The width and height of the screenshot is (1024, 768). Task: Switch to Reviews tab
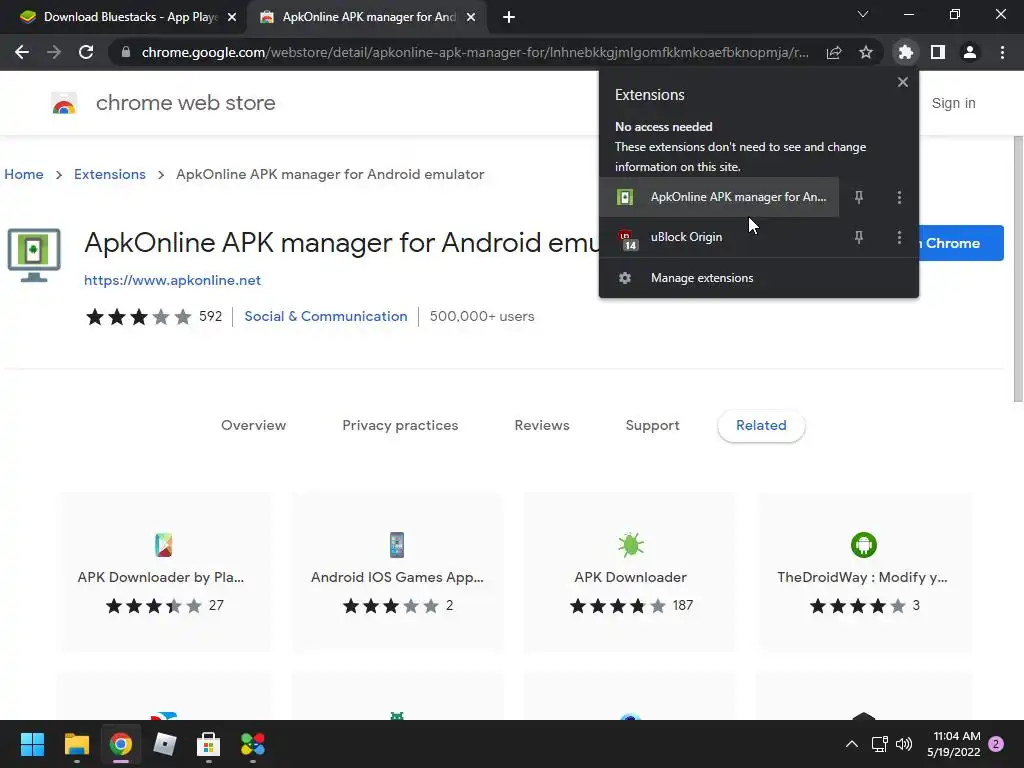(542, 426)
